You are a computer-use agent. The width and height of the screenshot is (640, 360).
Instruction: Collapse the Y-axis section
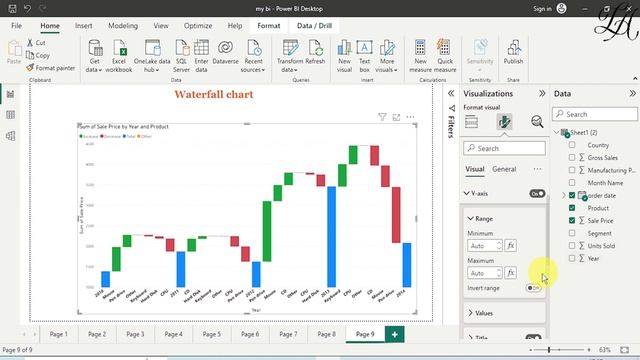pyautogui.click(x=467, y=193)
